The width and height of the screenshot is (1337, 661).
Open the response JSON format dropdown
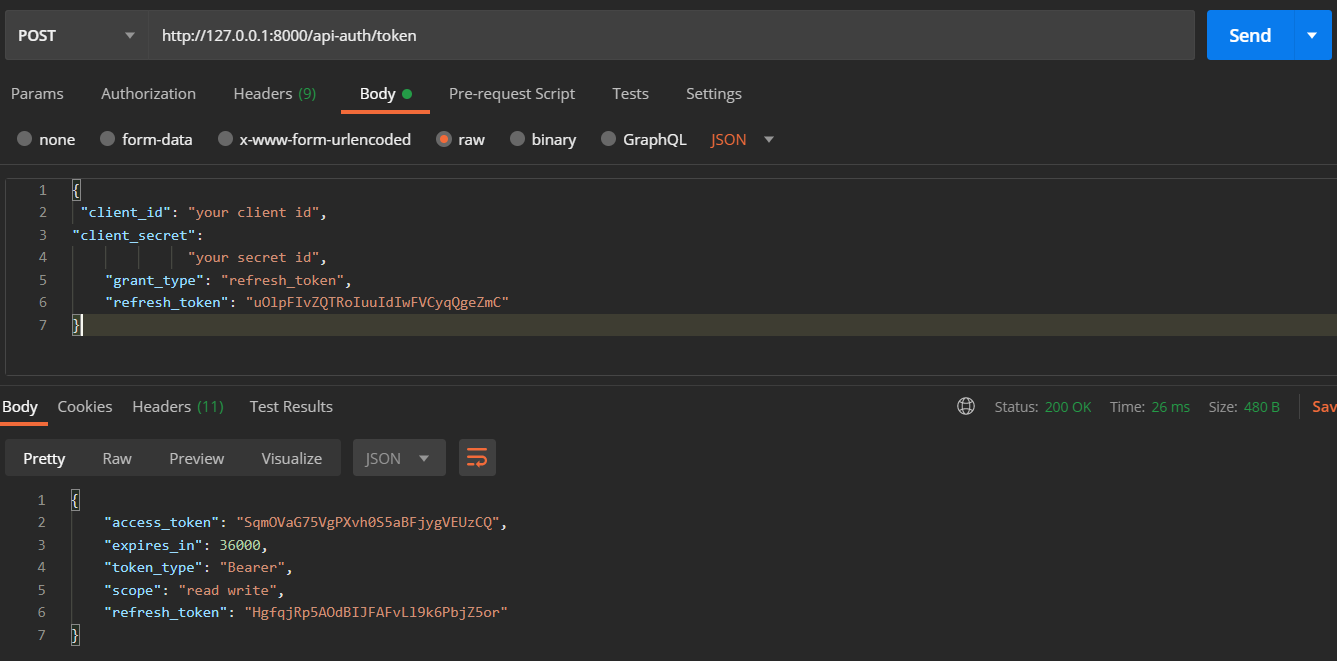tap(399, 458)
